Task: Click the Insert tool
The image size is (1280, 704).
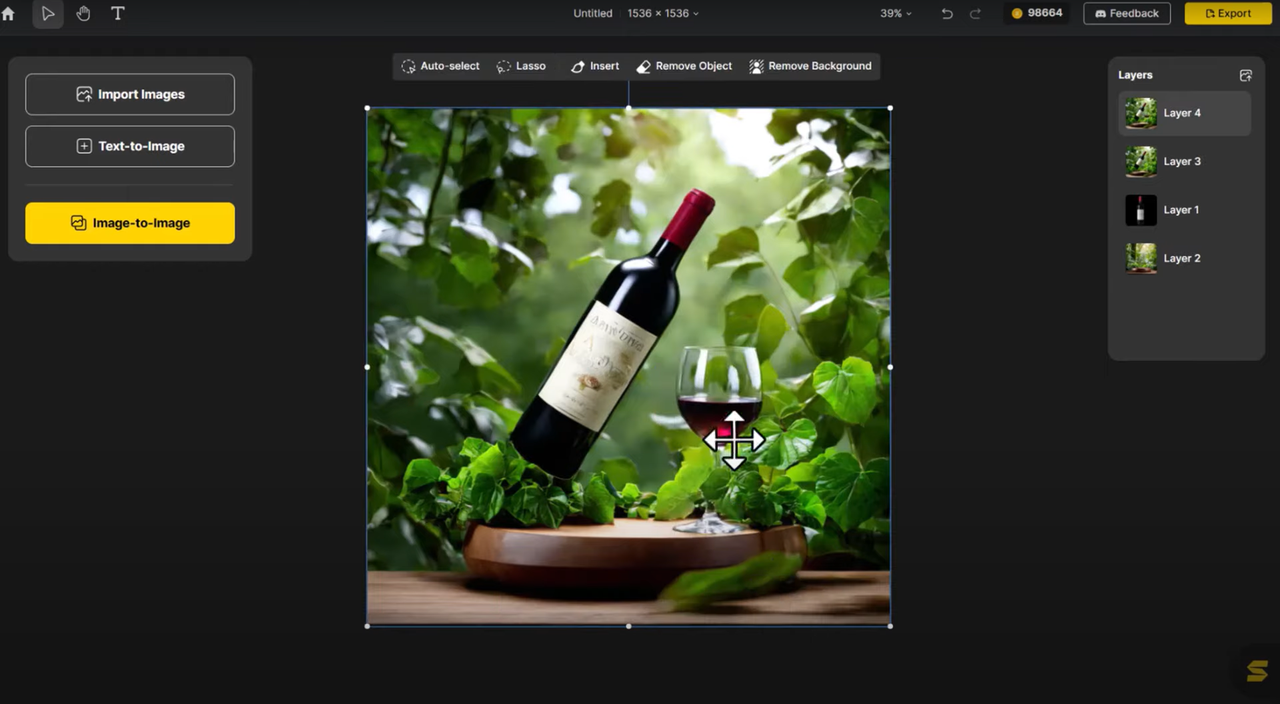Action: [x=595, y=66]
